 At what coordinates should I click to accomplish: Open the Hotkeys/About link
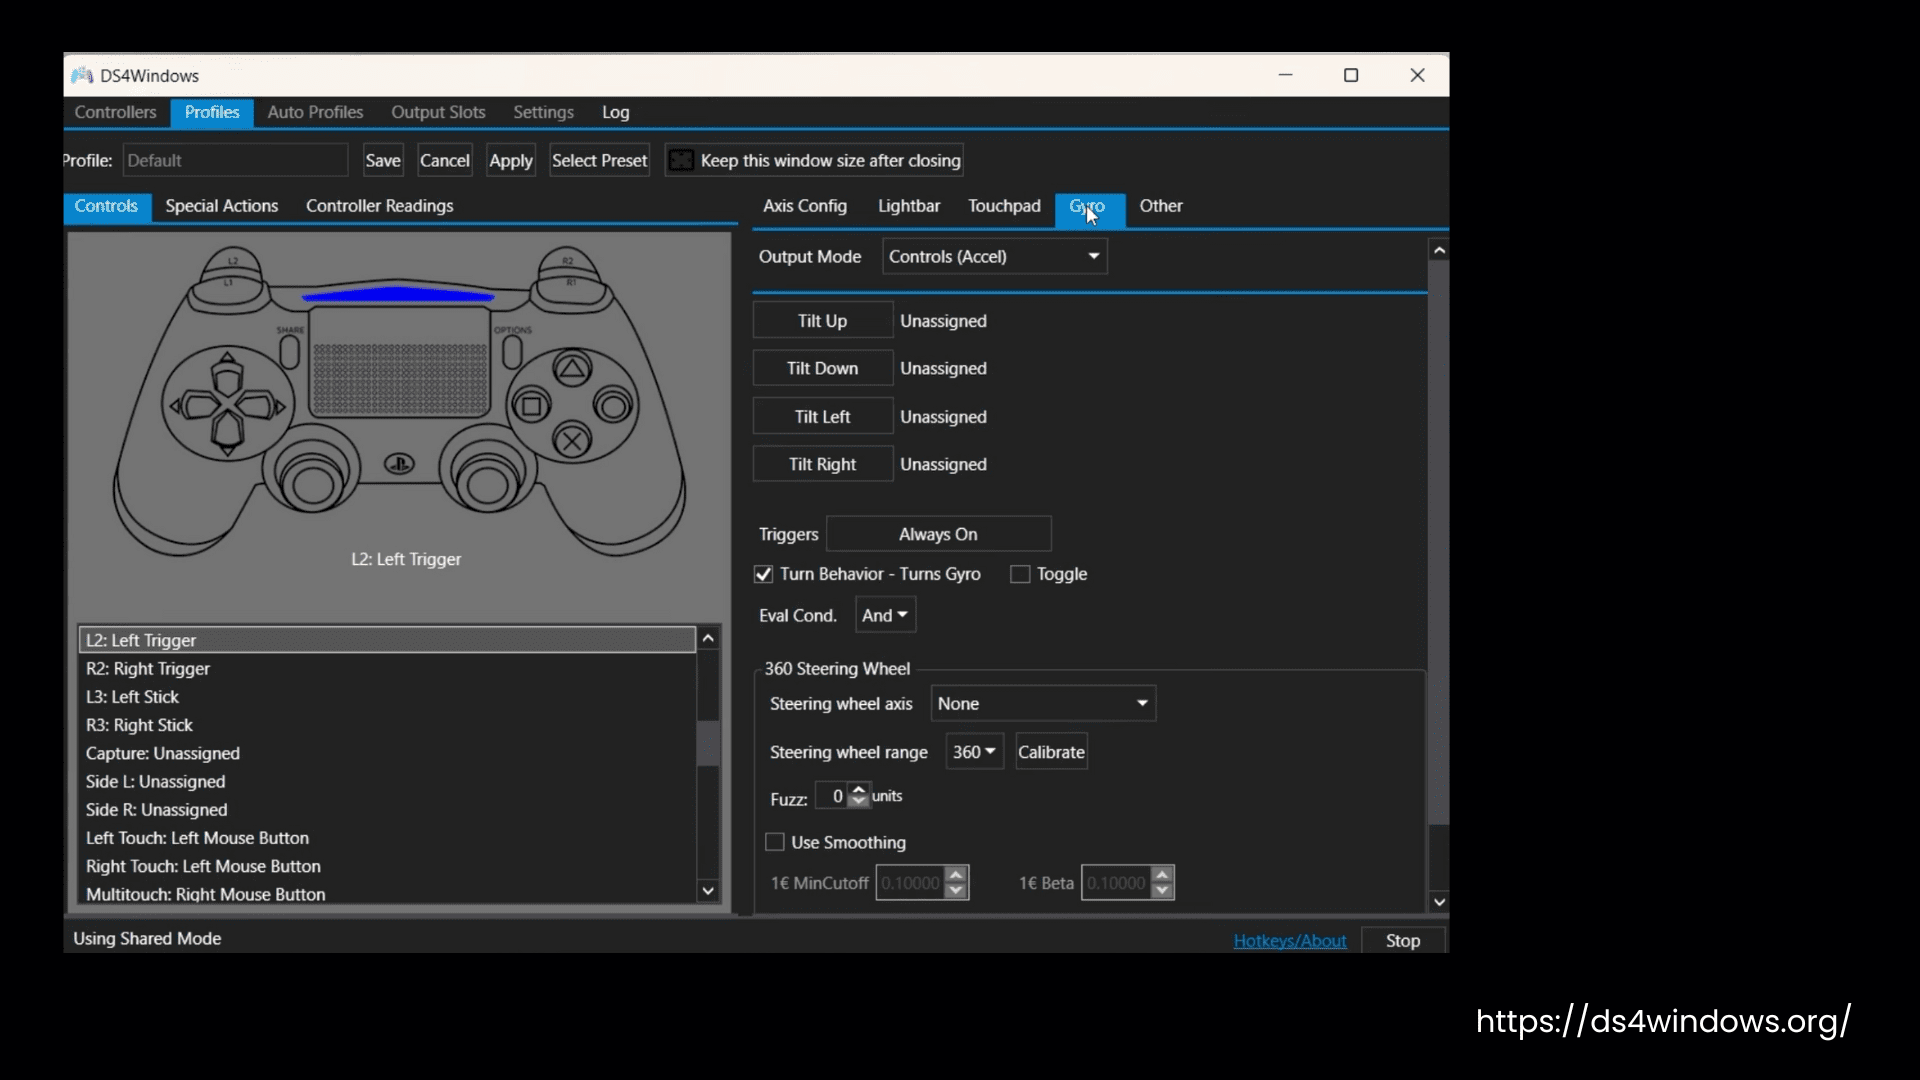point(1289,941)
